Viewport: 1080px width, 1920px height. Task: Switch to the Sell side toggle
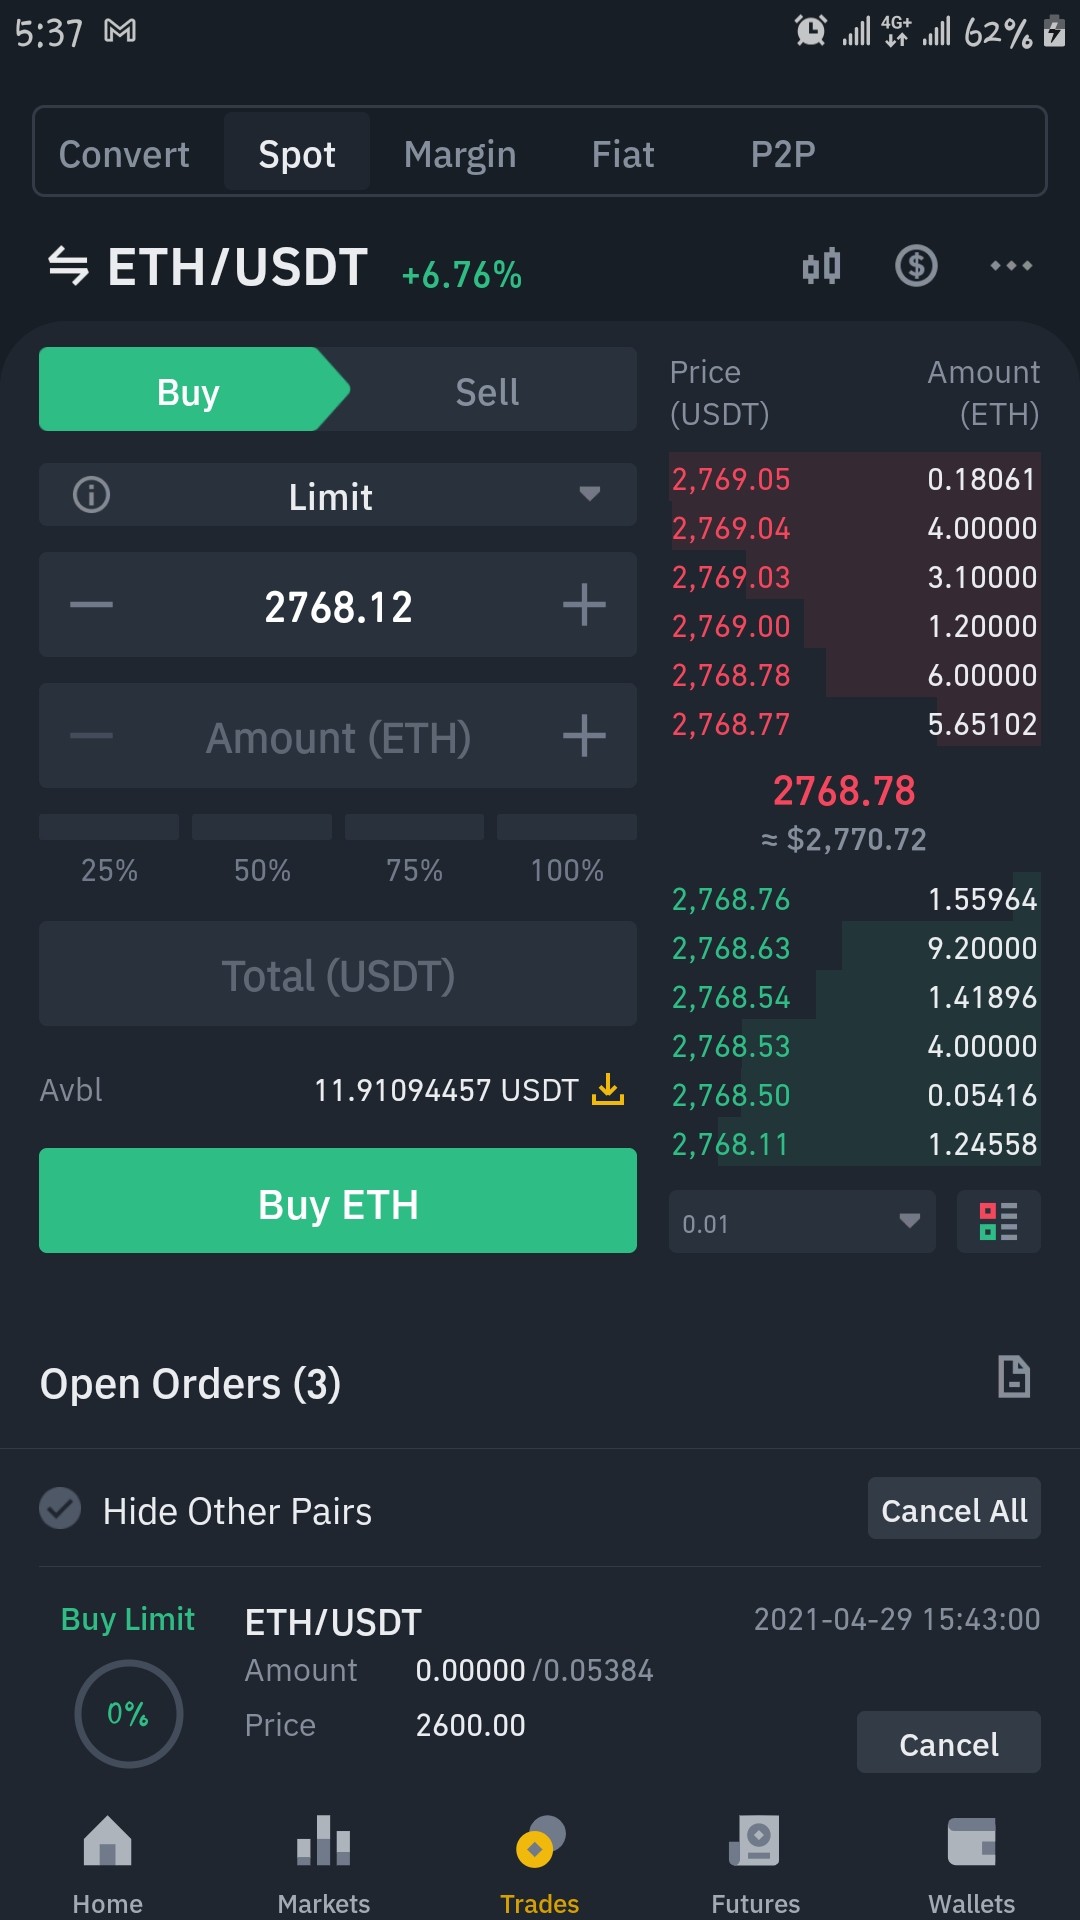pos(487,390)
